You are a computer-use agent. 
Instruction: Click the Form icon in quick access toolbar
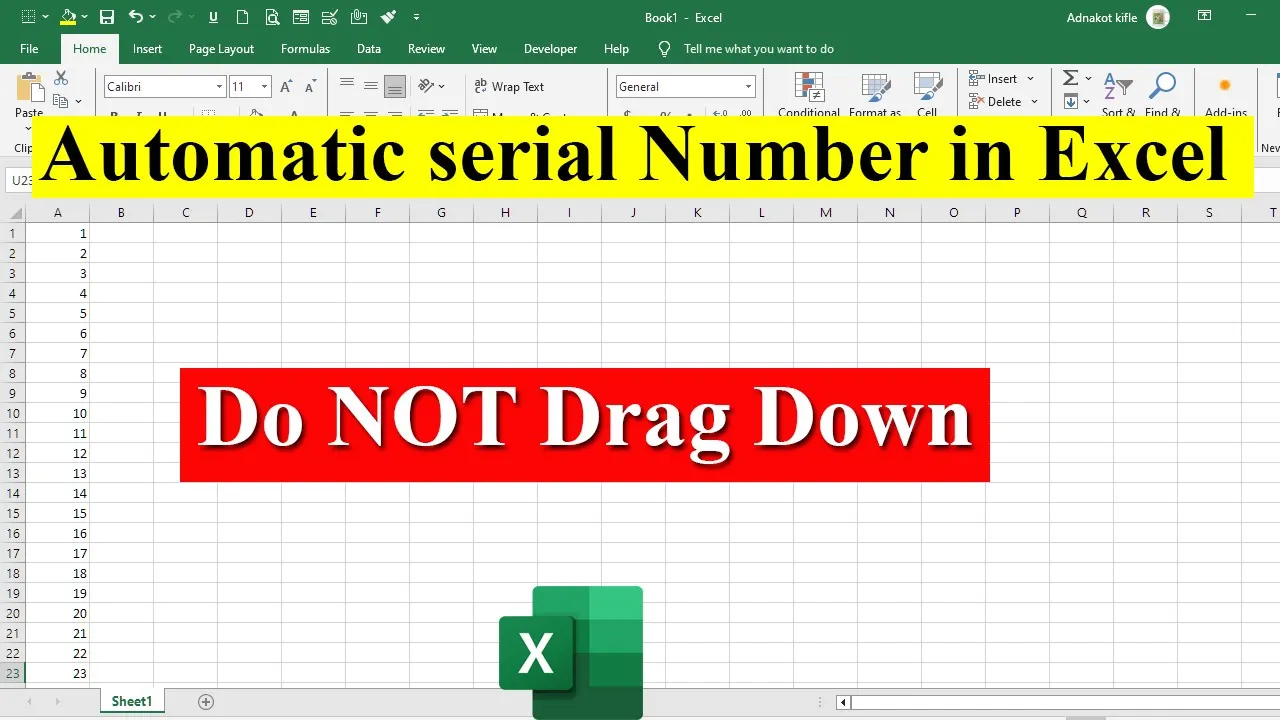[x=300, y=17]
